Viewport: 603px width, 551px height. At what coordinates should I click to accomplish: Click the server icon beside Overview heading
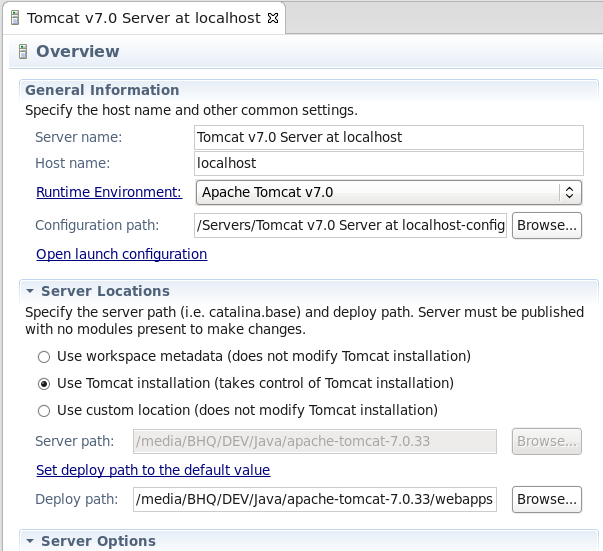(23, 52)
